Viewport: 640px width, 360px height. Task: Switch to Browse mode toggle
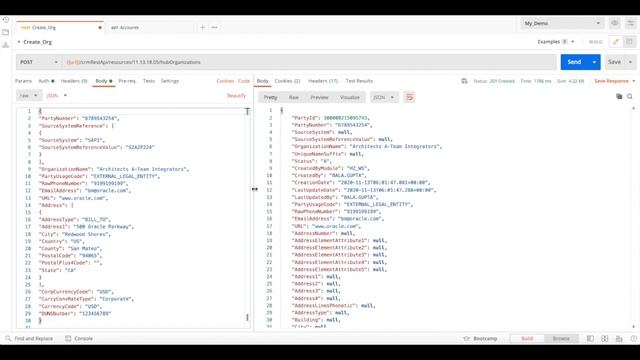[561, 338]
